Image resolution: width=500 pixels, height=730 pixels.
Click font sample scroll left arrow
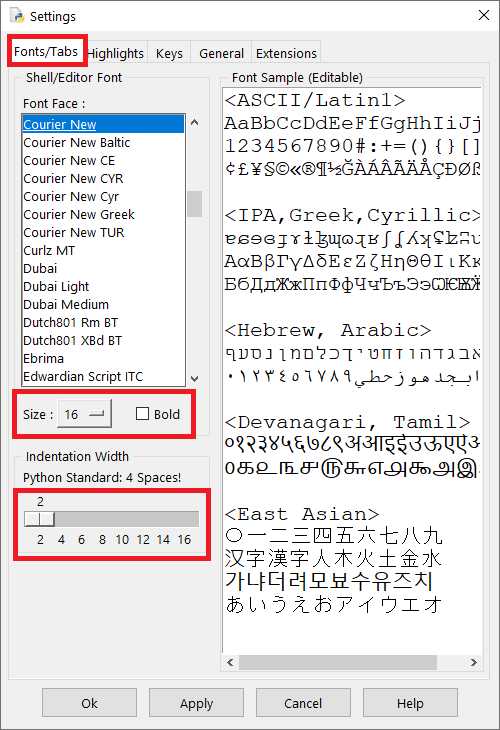click(230, 662)
